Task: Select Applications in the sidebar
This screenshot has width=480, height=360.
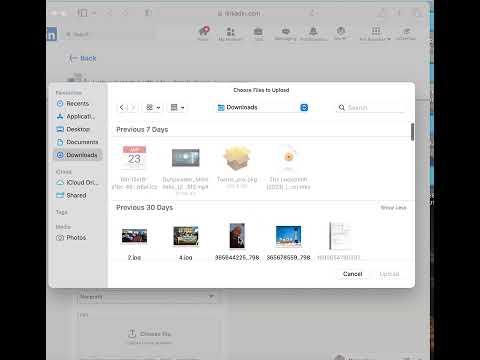Action: 76,116
